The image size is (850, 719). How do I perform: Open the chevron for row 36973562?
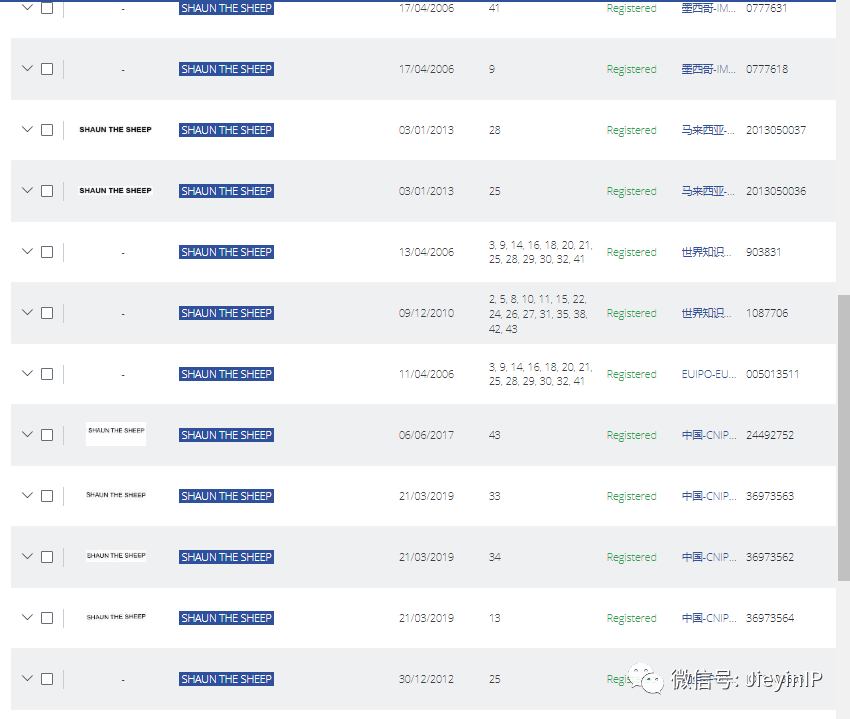27,556
